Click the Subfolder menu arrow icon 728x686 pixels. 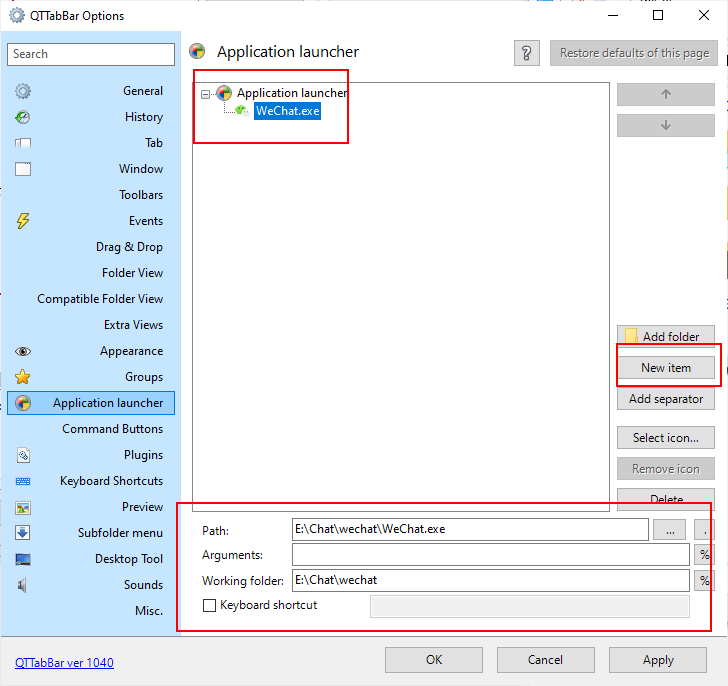pos(23,533)
